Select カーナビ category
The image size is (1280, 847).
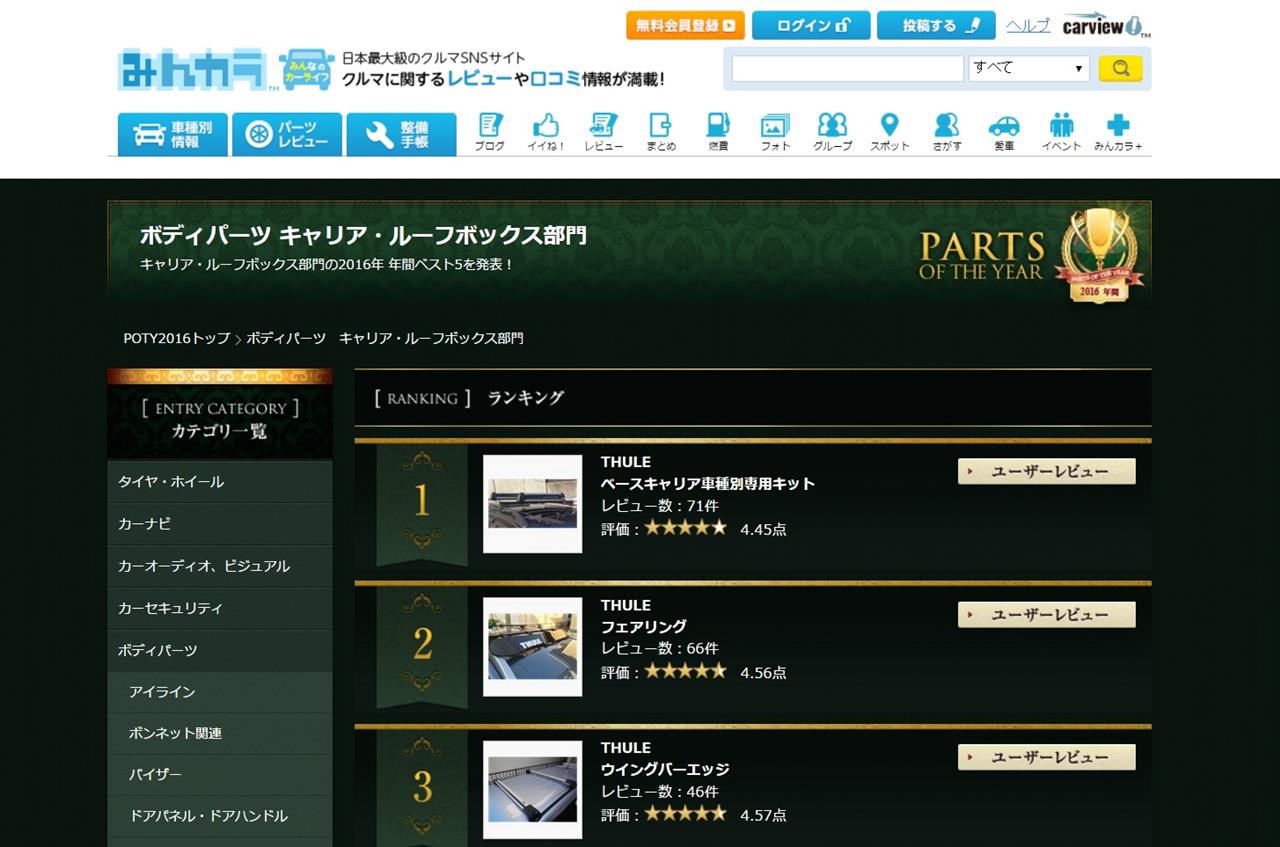(x=220, y=523)
